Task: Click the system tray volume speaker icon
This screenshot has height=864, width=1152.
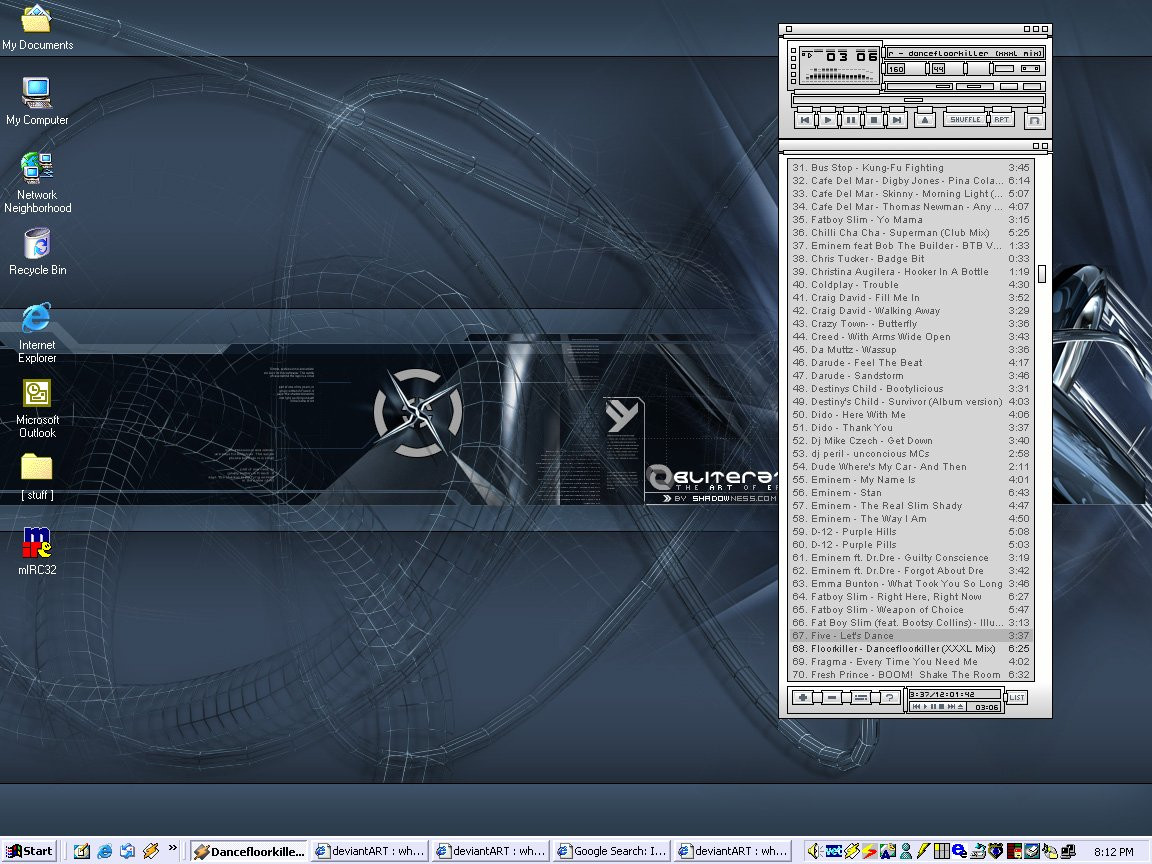Action: click(813, 851)
